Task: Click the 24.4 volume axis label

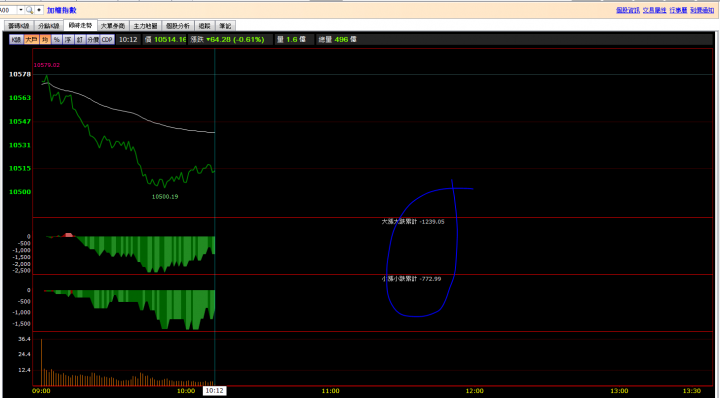Action: (24, 354)
